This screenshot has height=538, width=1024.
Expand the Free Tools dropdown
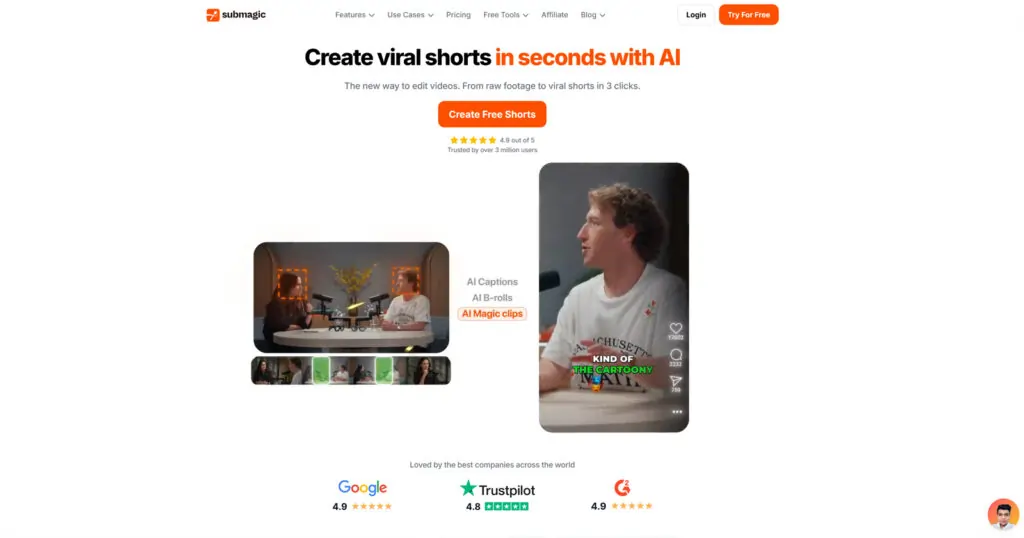coord(505,15)
